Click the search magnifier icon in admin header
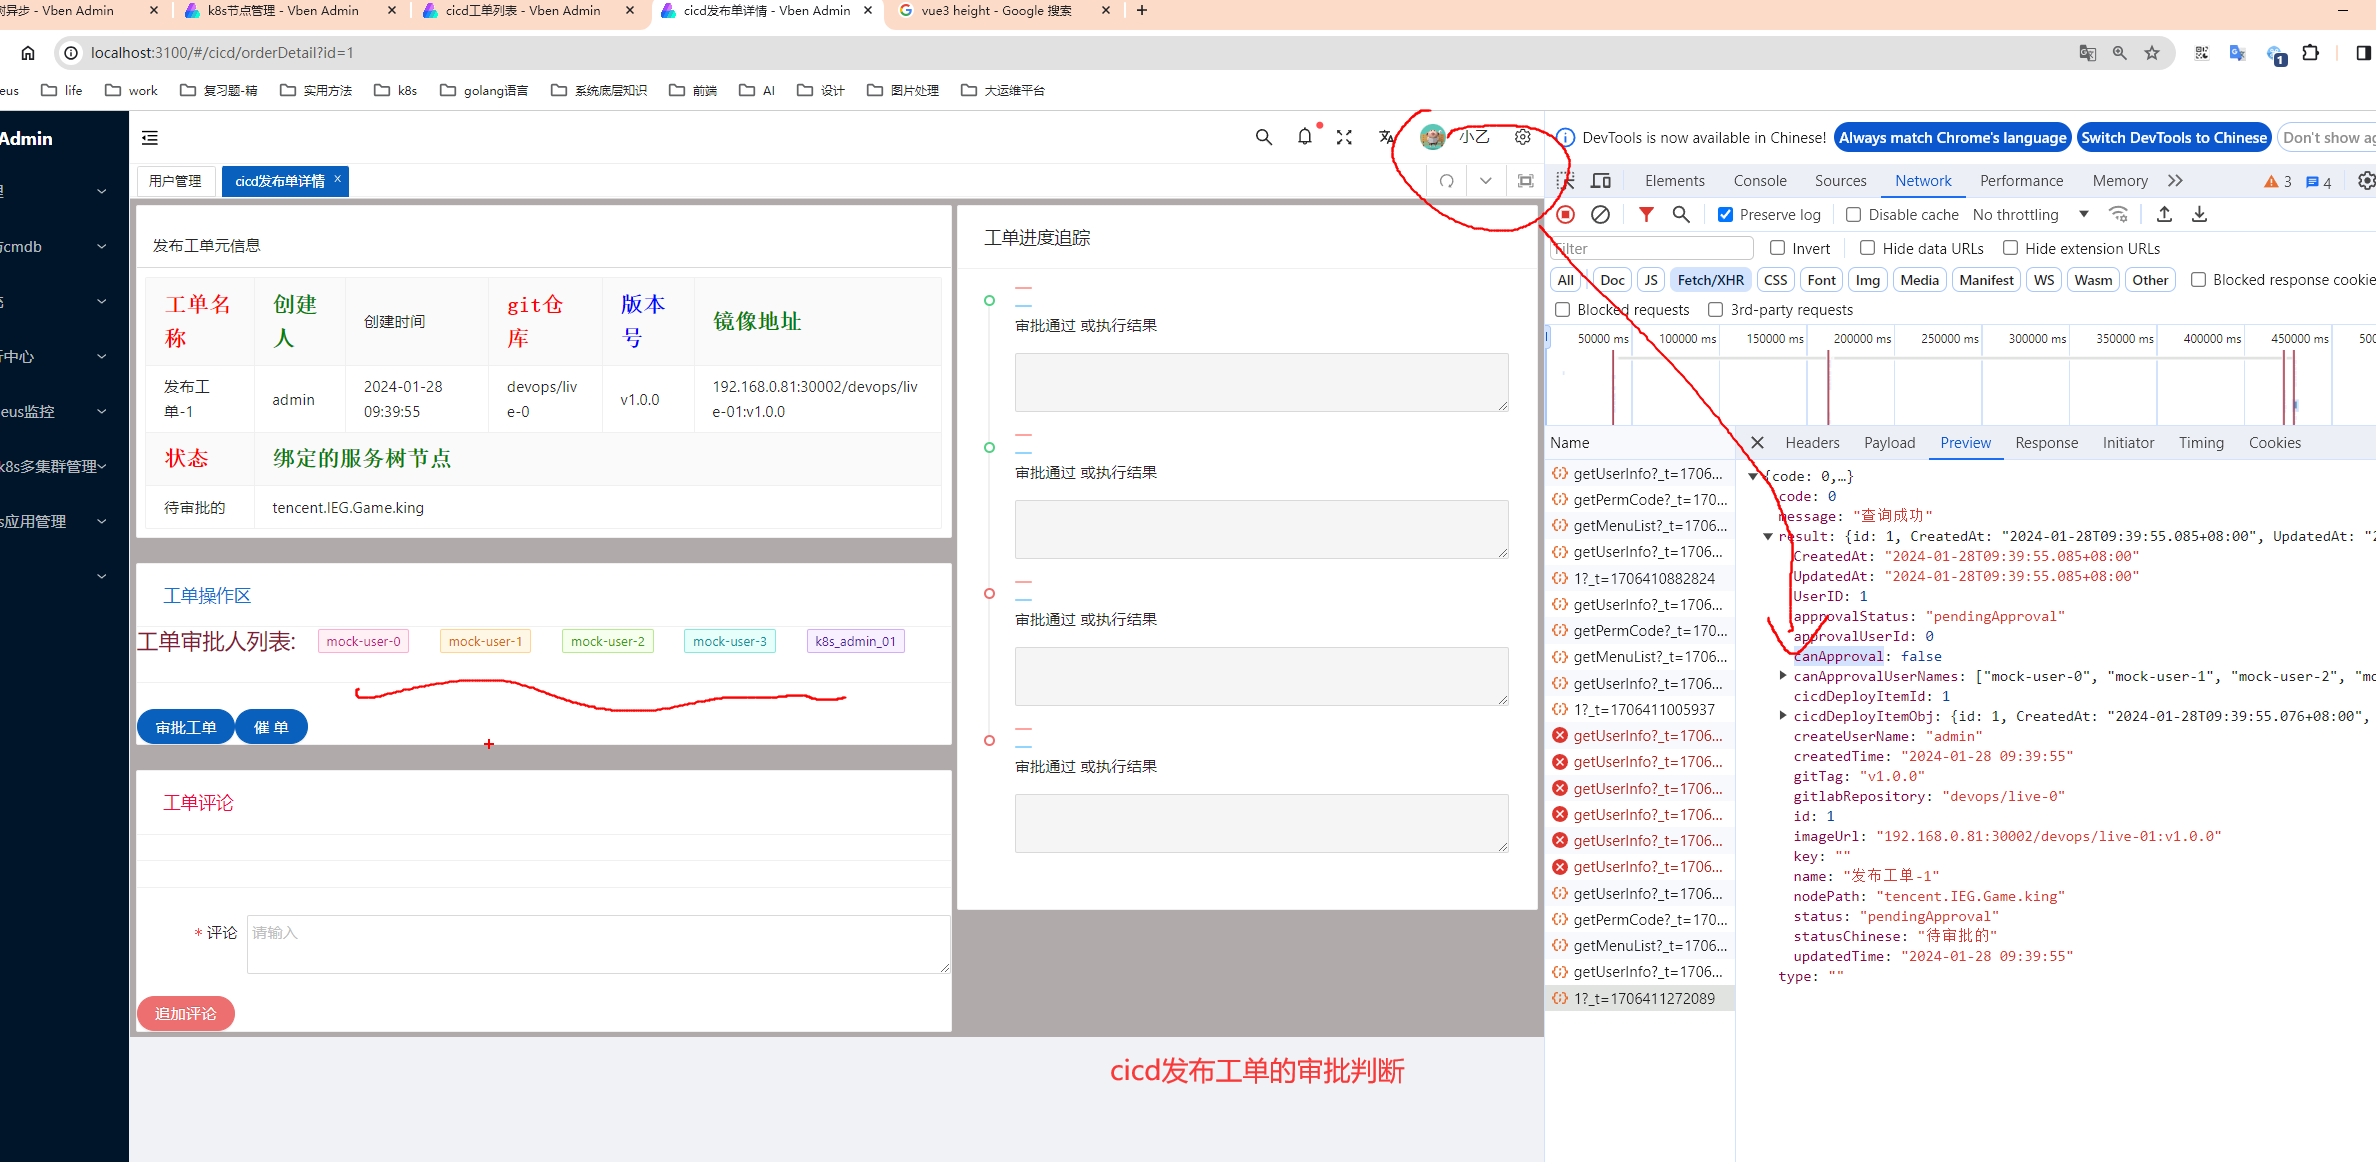The image size is (2376, 1162). pyautogui.click(x=1264, y=138)
